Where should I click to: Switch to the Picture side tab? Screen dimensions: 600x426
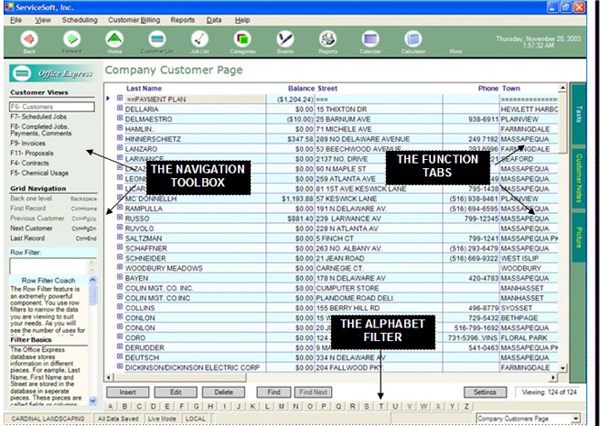pyautogui.click(x=578, y=237)
